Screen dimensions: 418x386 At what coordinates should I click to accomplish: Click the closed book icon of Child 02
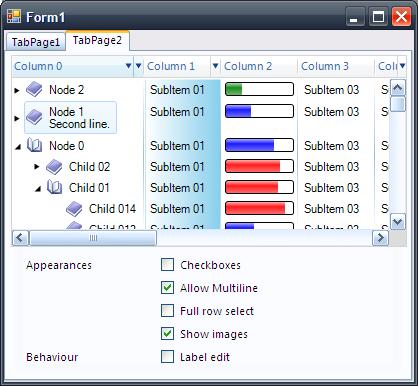pos(54,167)
